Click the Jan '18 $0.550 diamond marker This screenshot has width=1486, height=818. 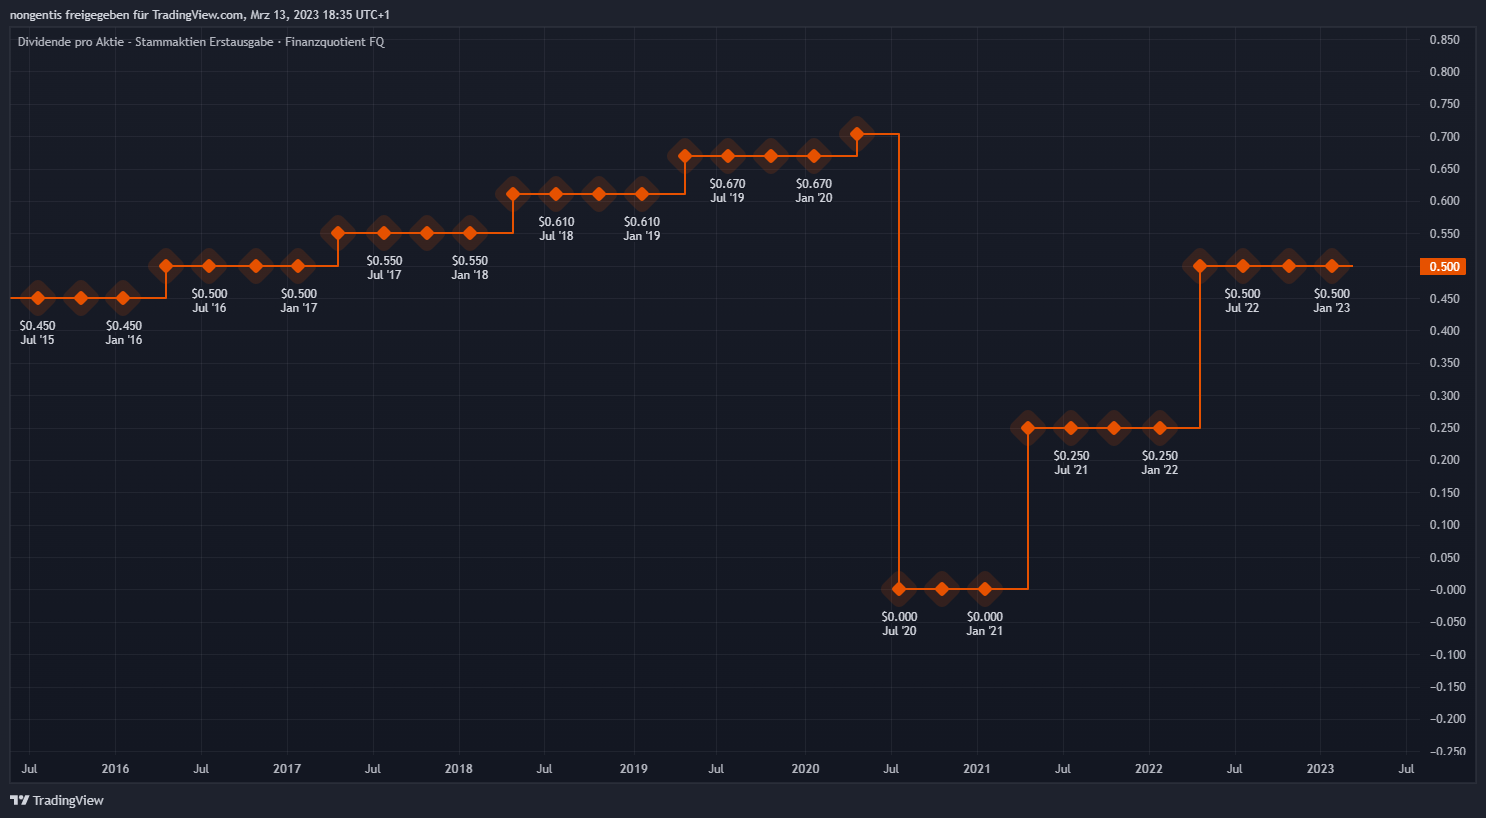pyautogui.click(x=470, y=233)
